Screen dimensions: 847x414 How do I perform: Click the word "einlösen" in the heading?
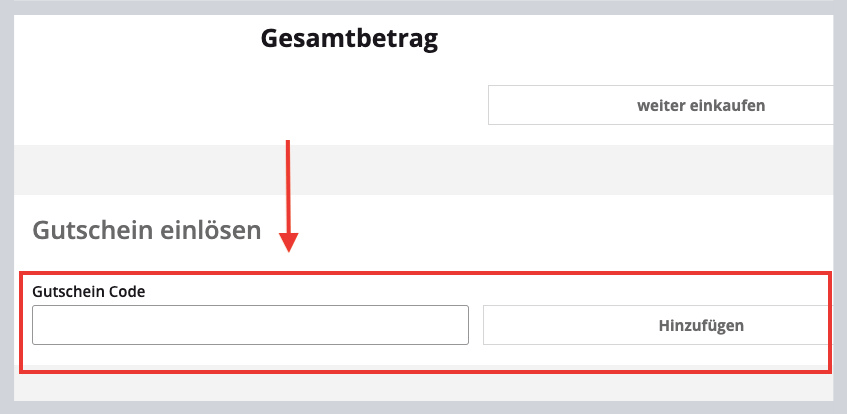[211, 231]
